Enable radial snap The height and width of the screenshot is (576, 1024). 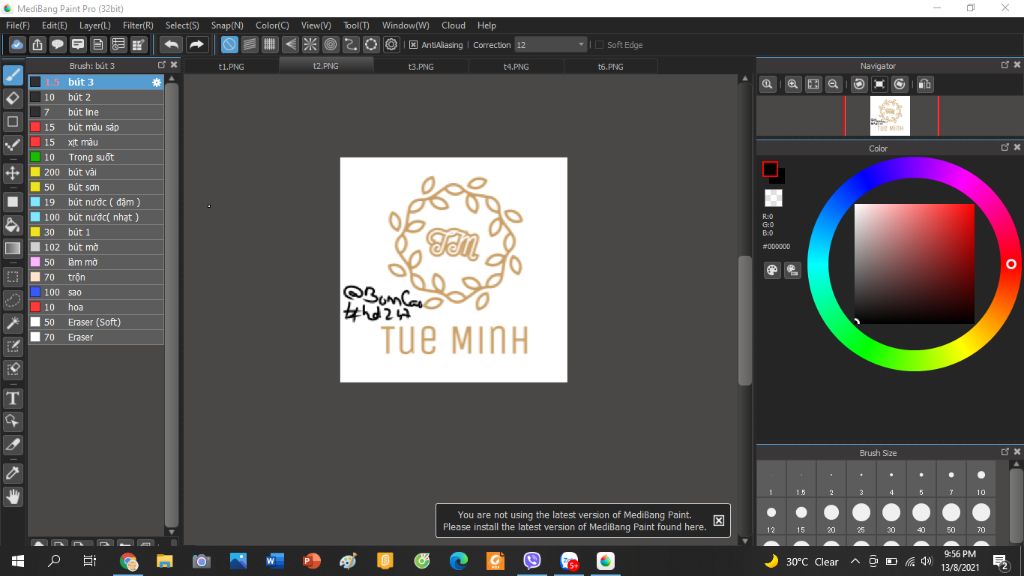tap(310, 44)
